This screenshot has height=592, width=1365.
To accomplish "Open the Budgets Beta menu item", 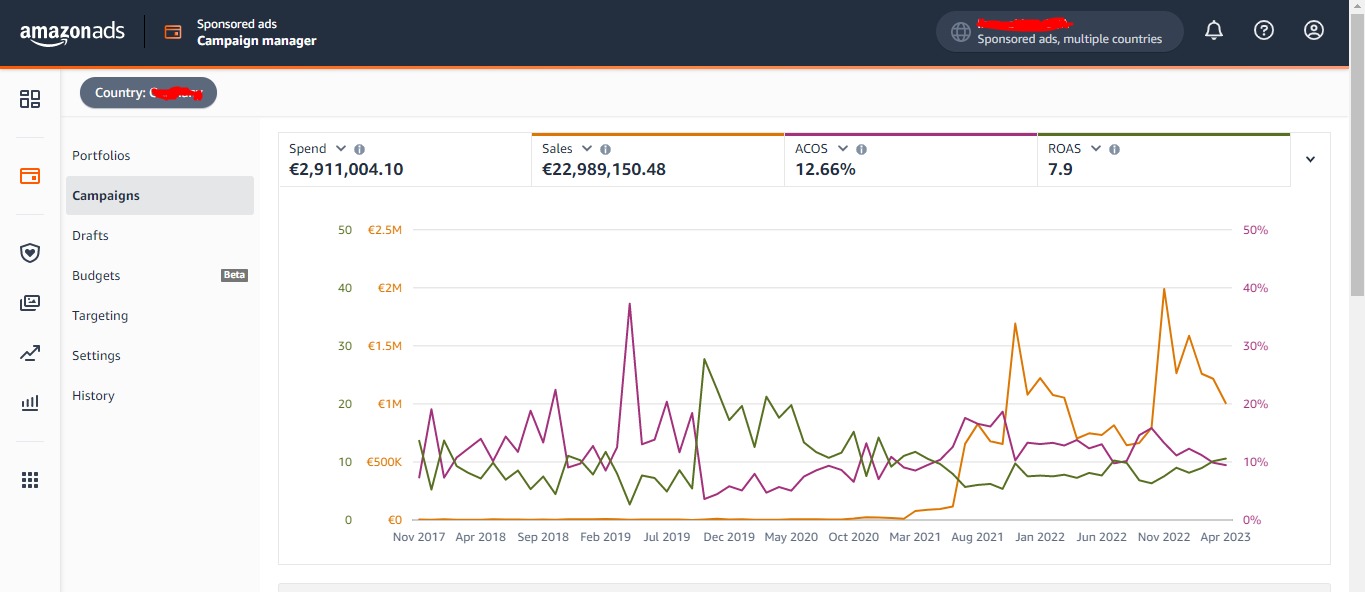I will coord(96,275).
